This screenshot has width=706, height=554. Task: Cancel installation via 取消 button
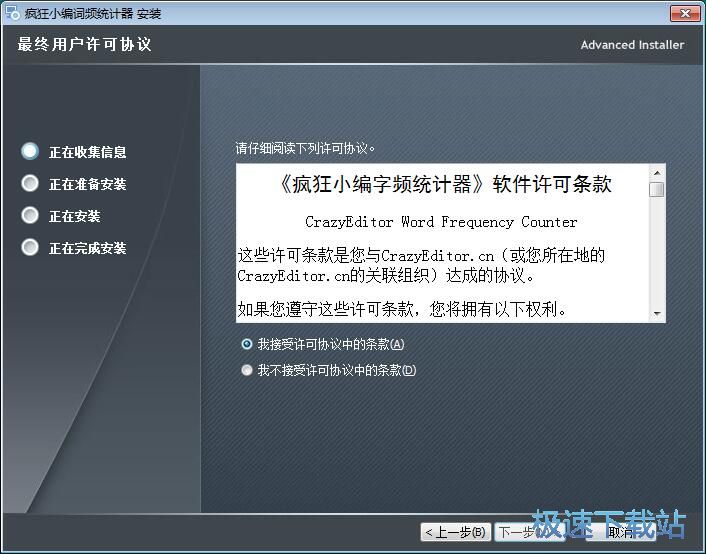(x=622, y=532)
